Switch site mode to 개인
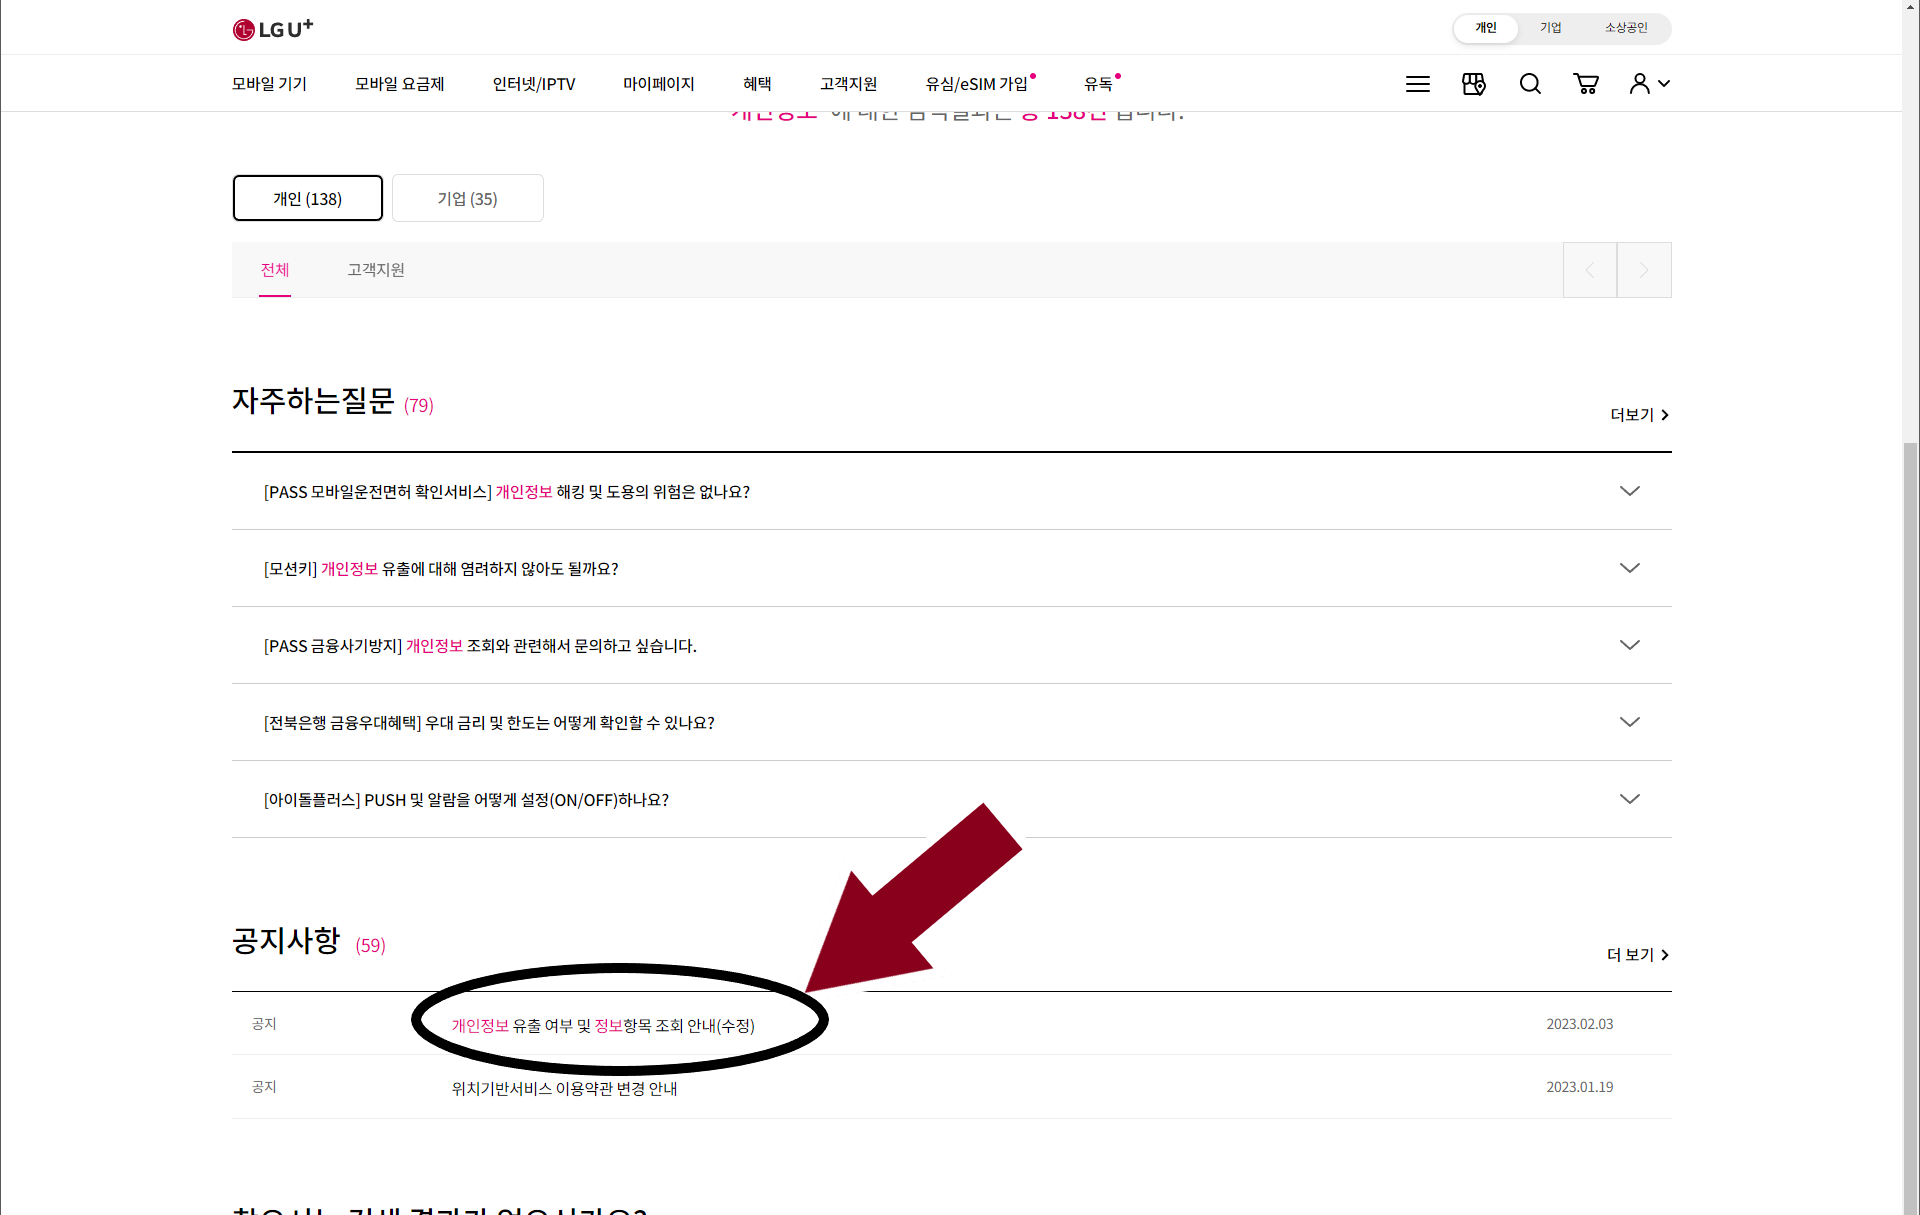This screenshot has width=1920, height=1215. pyautogui.click(x=1486, y=28)
